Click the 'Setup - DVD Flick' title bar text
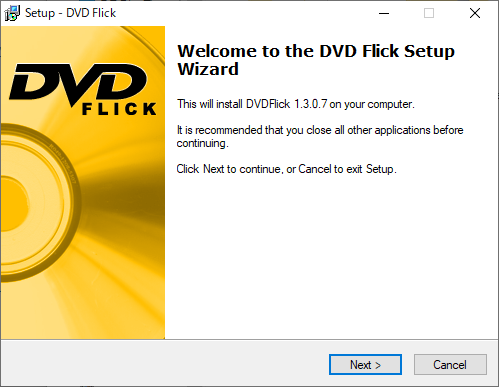499x387 pixels. 70,13
